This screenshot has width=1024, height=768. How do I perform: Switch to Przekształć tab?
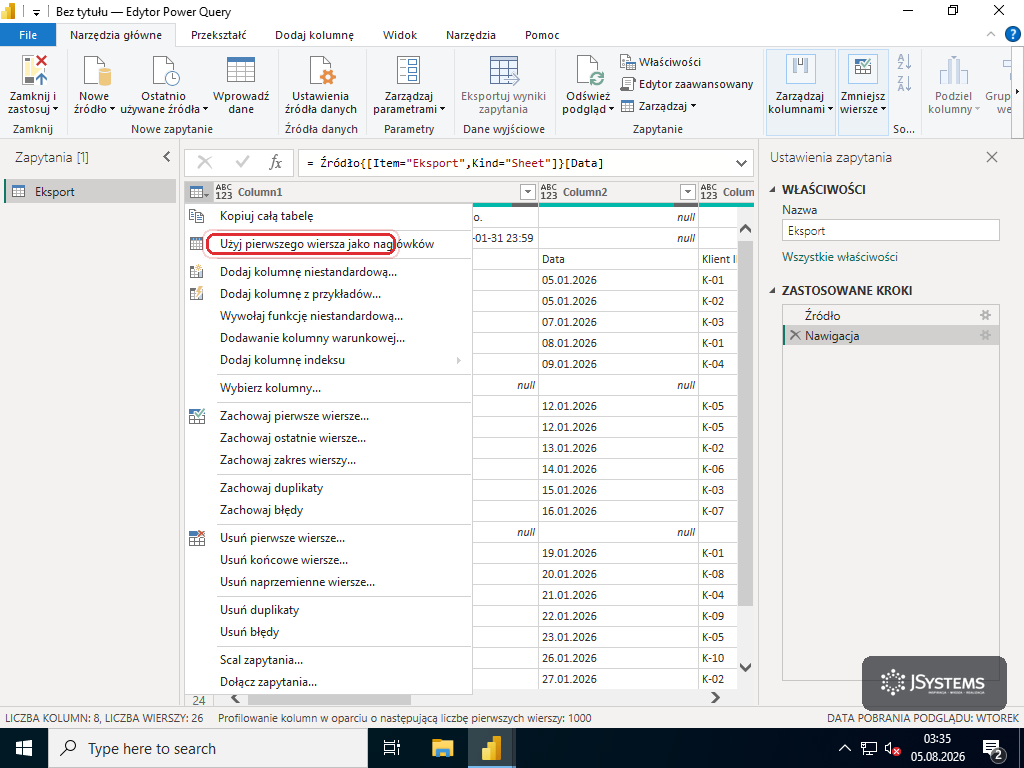(218, 35)
